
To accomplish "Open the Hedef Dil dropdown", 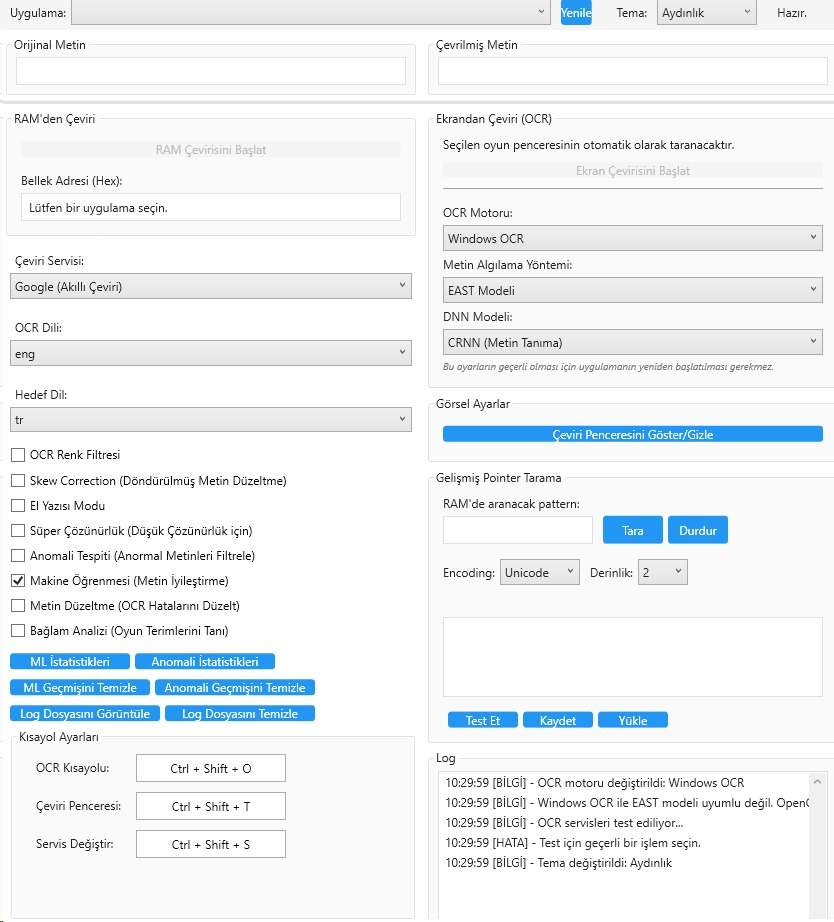I will [210, 419].
